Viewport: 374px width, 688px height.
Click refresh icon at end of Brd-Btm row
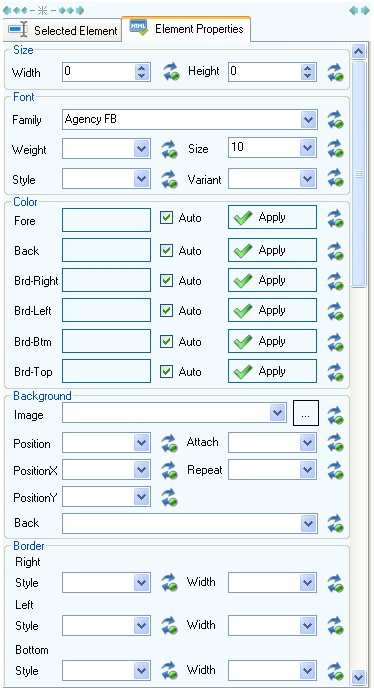click(x=335, y=342)
